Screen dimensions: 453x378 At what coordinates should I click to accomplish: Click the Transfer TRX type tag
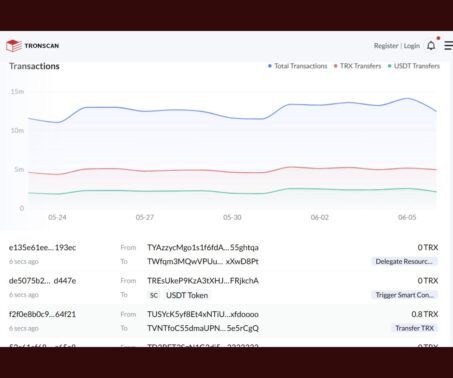pos(414,328)
